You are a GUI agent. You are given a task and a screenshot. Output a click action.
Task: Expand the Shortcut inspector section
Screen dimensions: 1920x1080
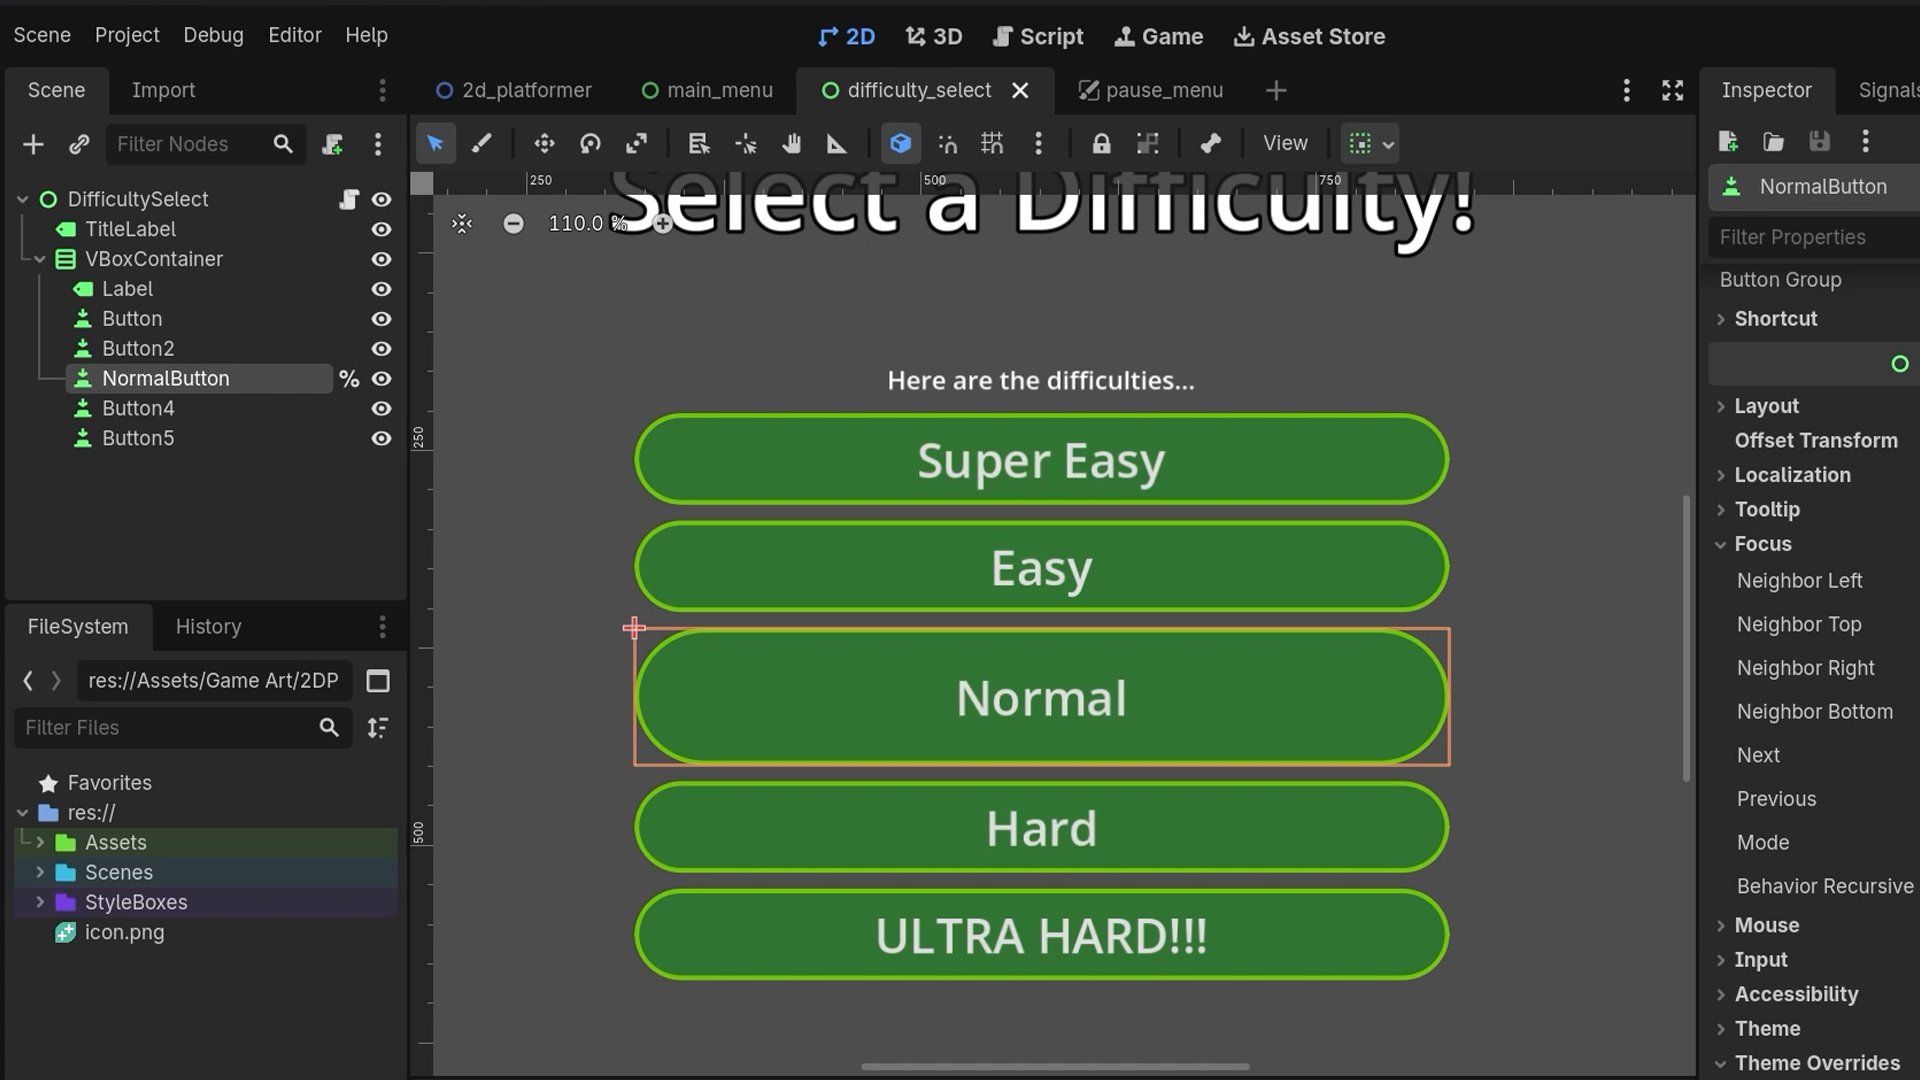coord(1721,319)
